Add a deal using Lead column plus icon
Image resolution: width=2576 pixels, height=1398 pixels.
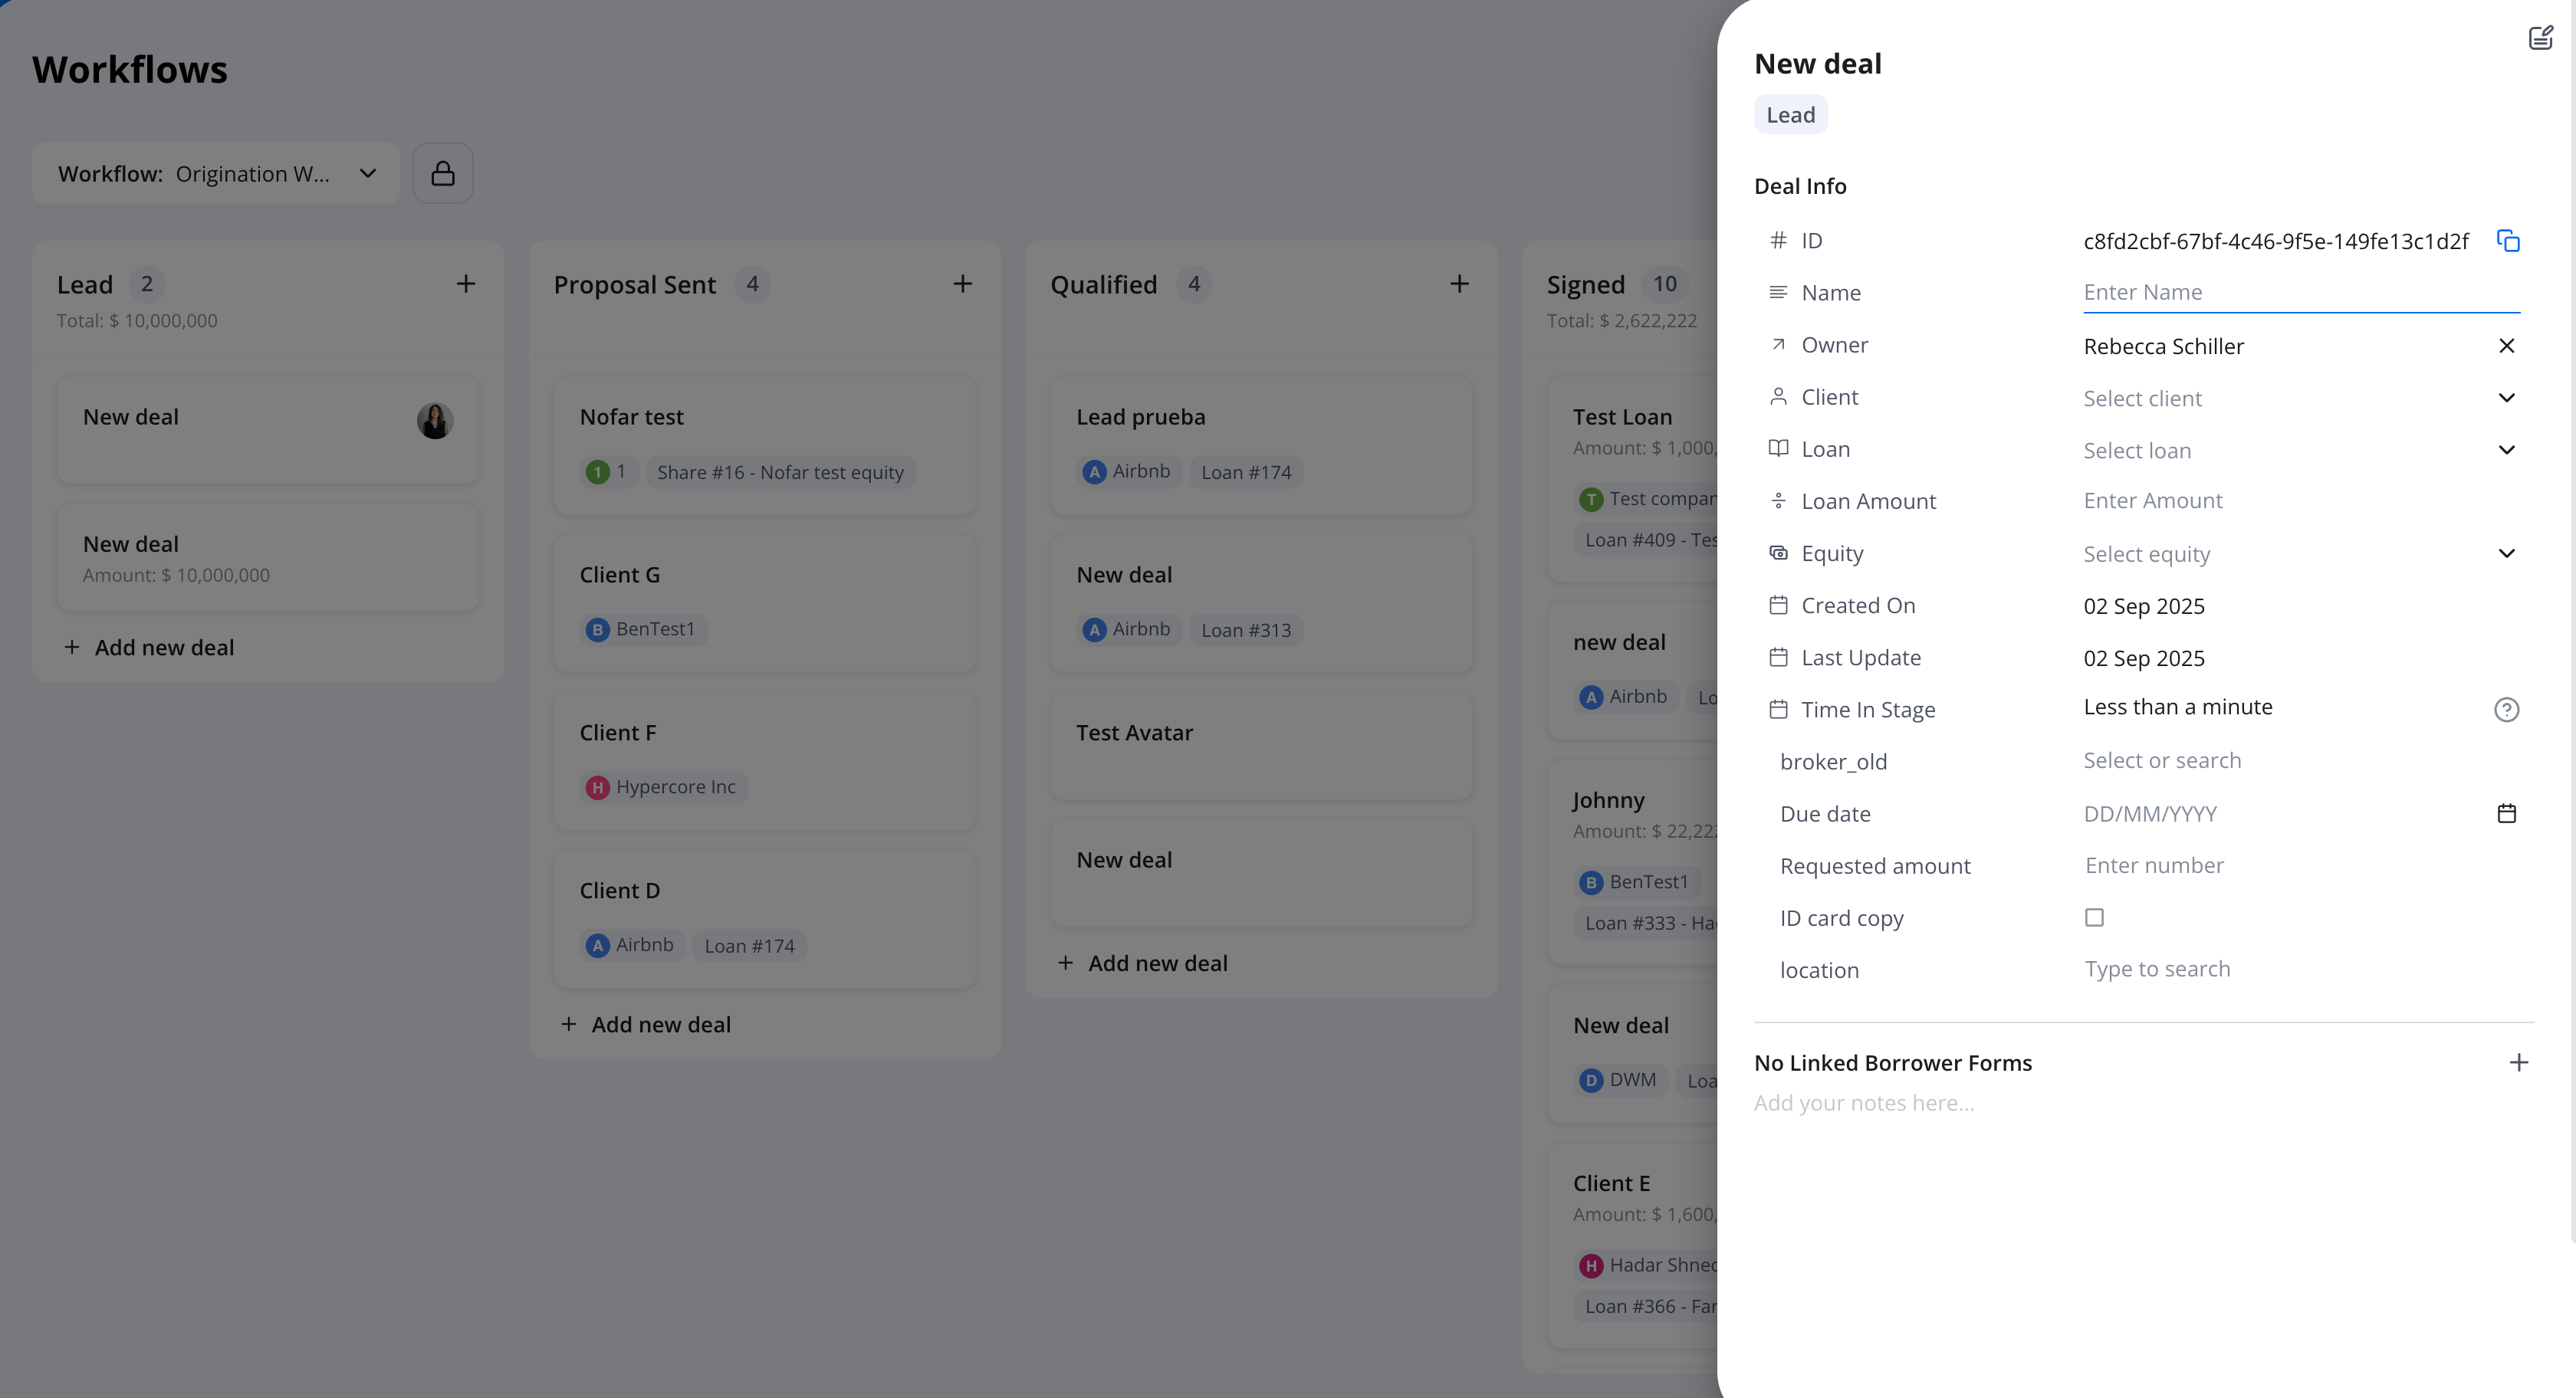coord(466,285)
